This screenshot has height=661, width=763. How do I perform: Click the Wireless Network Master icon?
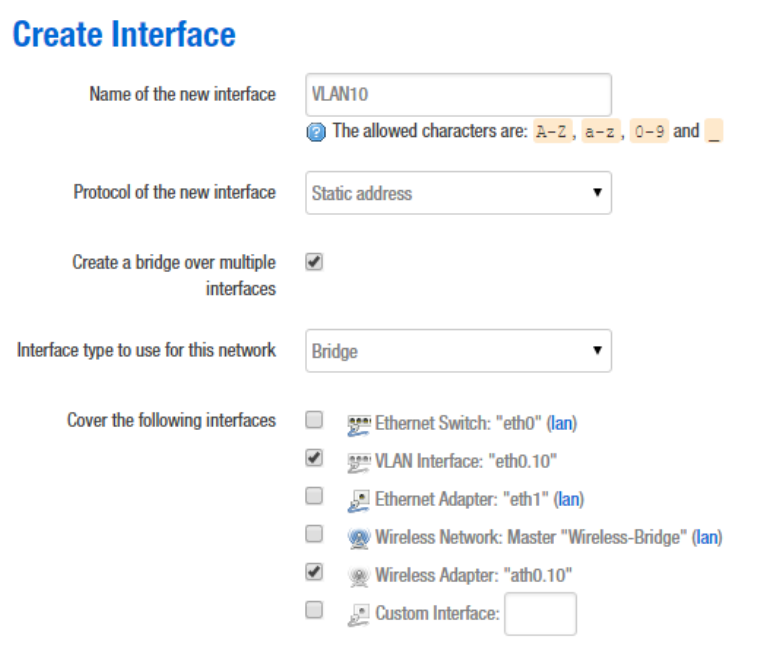click(x=359, y=538)
